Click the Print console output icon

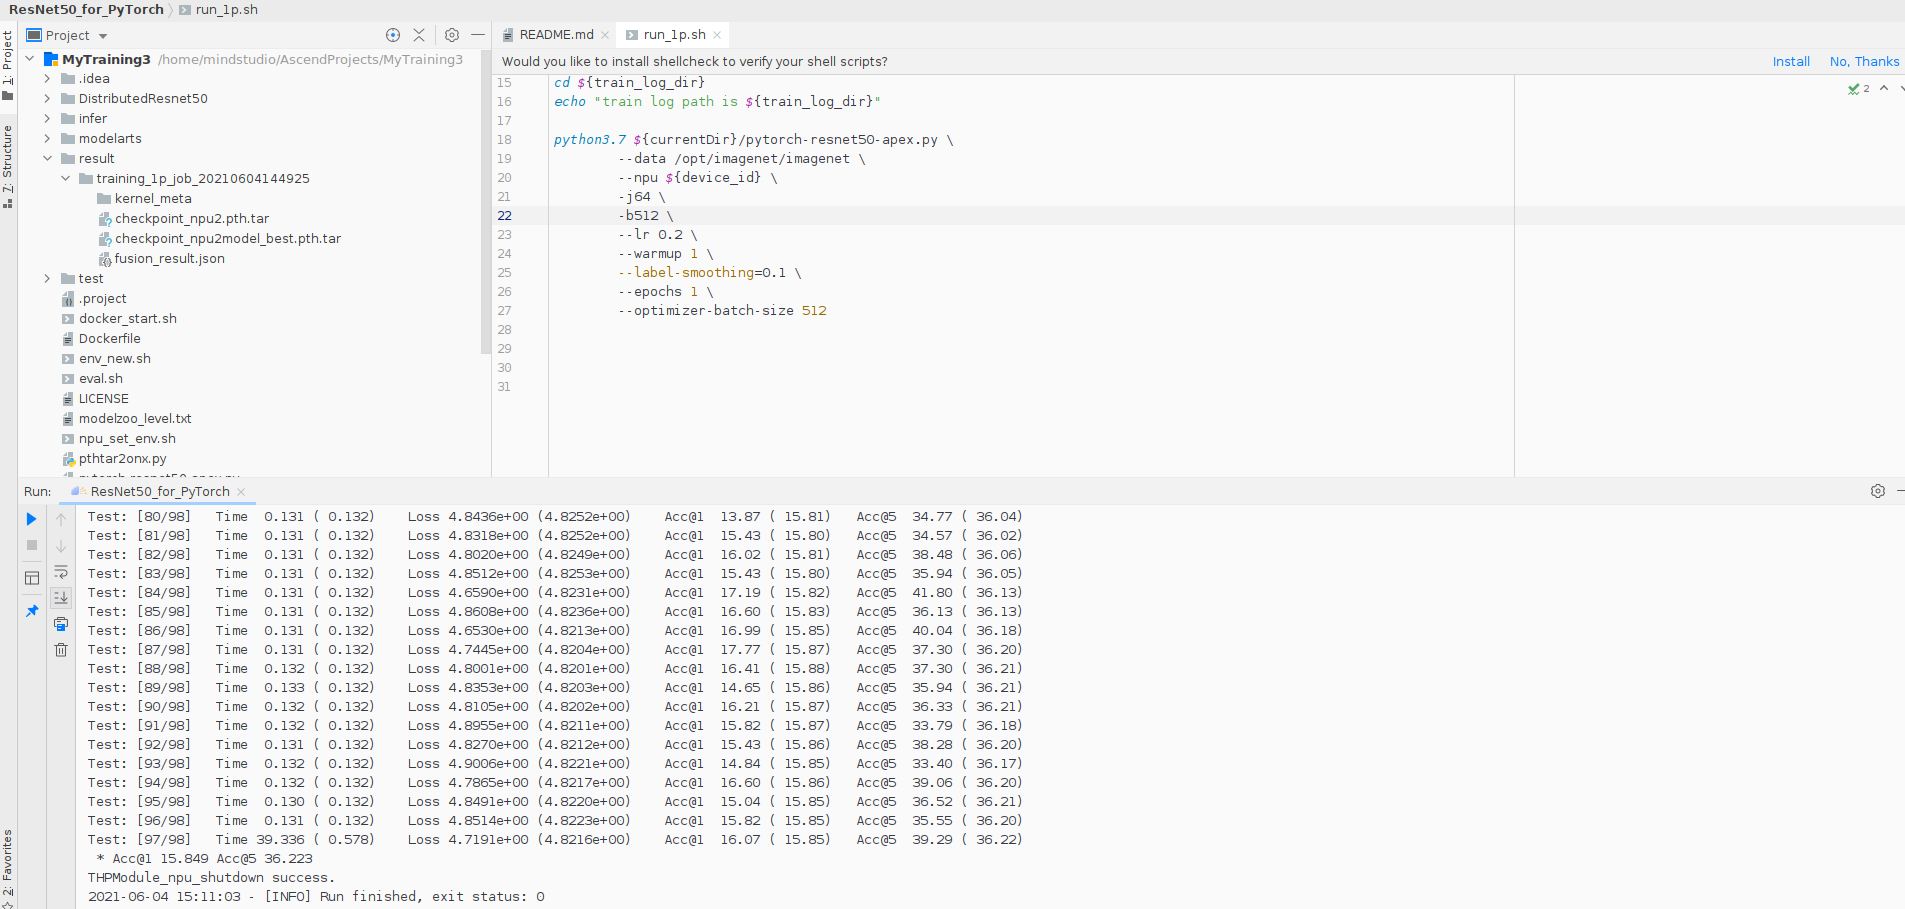(61, 624)
